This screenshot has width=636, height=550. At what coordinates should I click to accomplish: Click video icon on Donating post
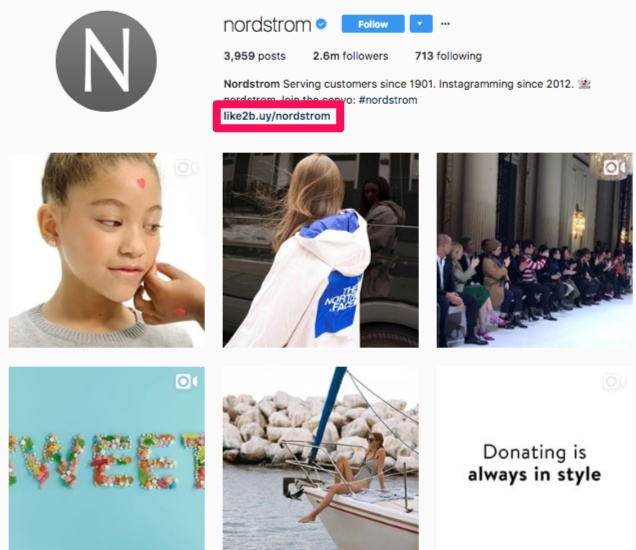coord(615,382)
